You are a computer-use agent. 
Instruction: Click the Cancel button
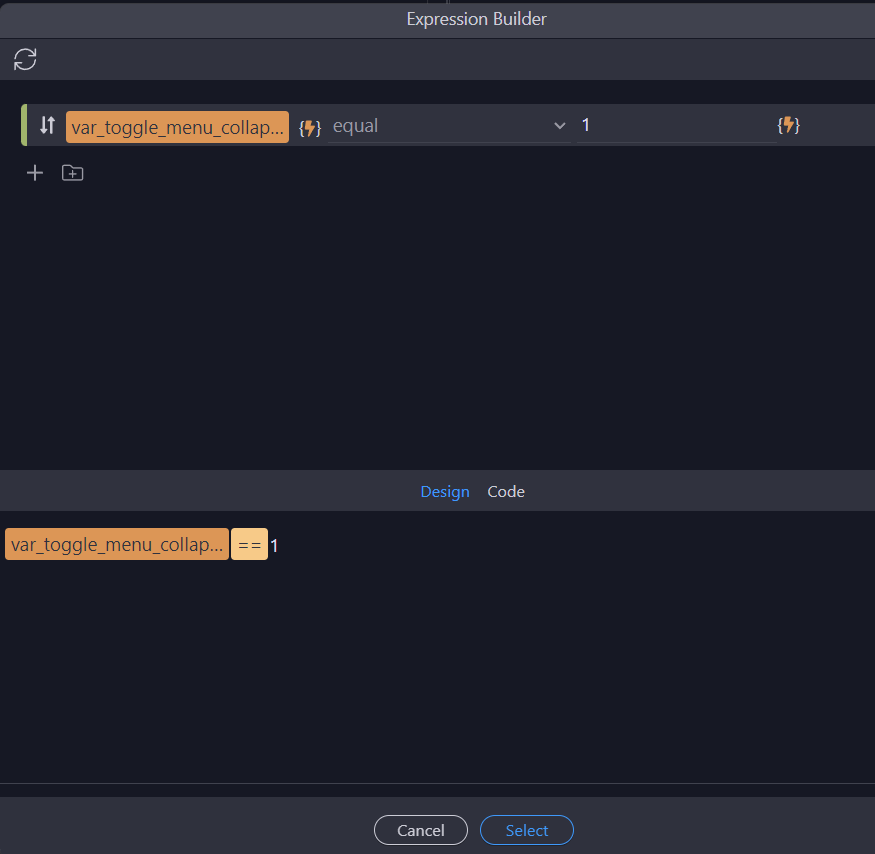(420, 830)
